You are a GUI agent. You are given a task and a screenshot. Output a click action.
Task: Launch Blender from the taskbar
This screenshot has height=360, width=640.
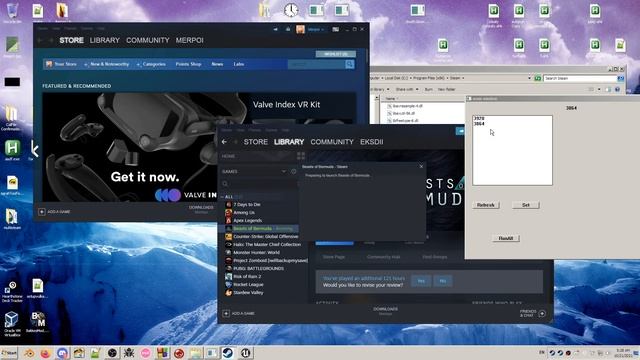tap(29, 353)
